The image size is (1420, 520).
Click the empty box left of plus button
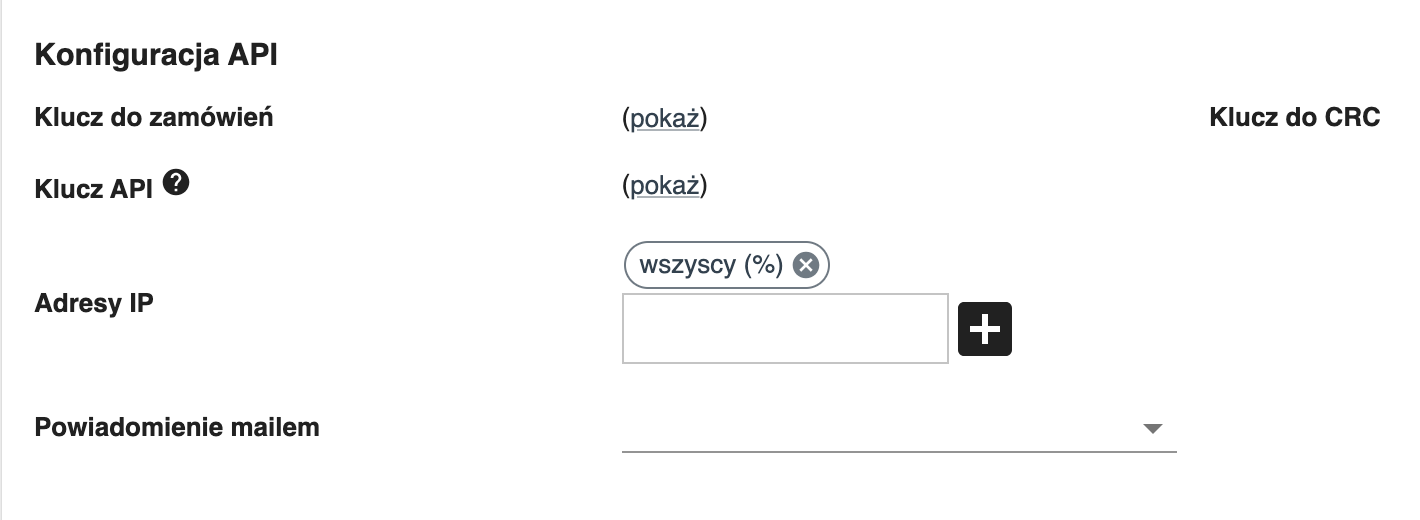(784, 328)
